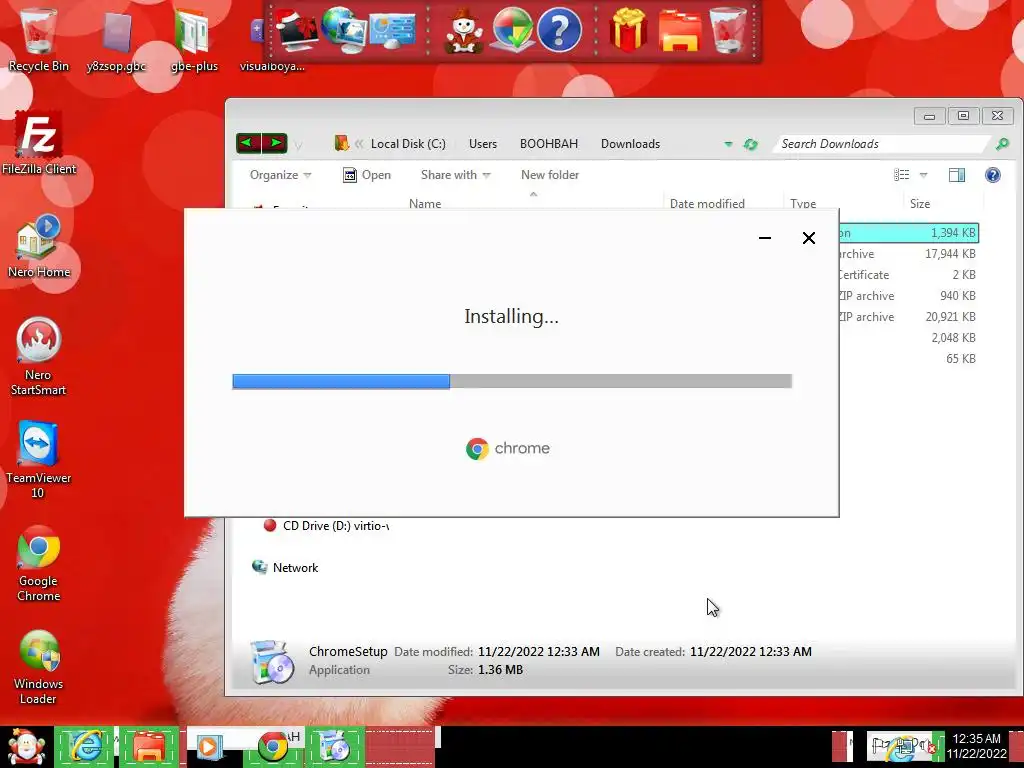Image resolution: width=1024 pixels, height=768 pixels.
Task: Select the file row sized 65 KB
Action: coord(908,359)
